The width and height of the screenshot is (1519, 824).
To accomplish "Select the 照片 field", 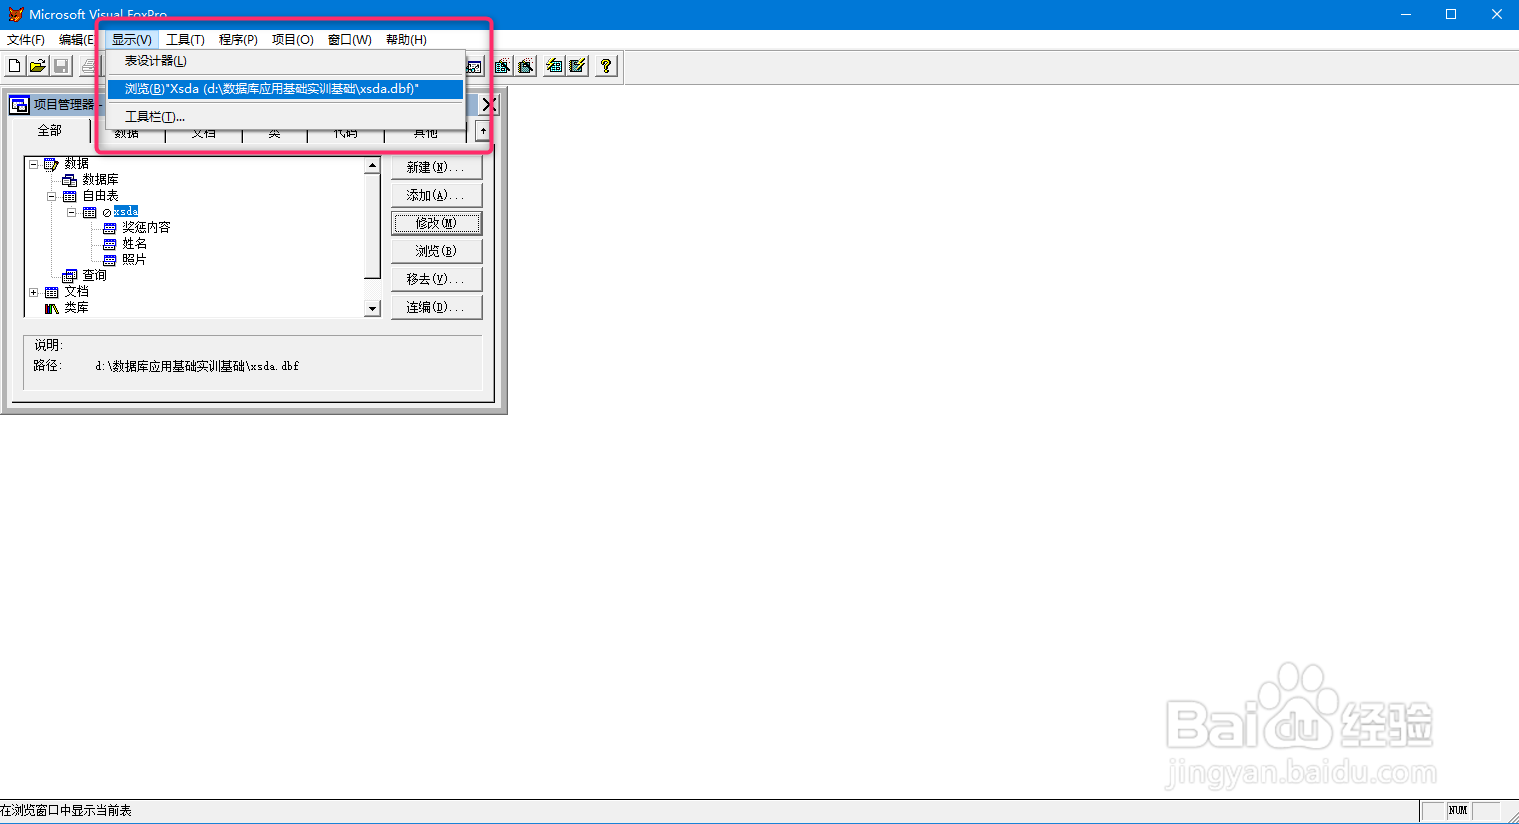I will tap(134, 260).
